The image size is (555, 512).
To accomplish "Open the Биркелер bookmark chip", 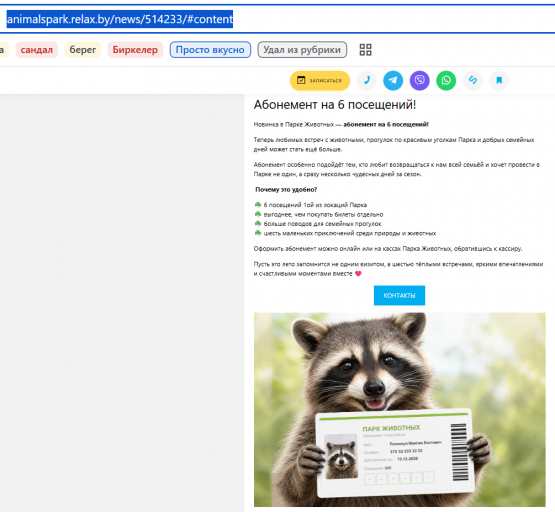I will (x=135, y=50).
